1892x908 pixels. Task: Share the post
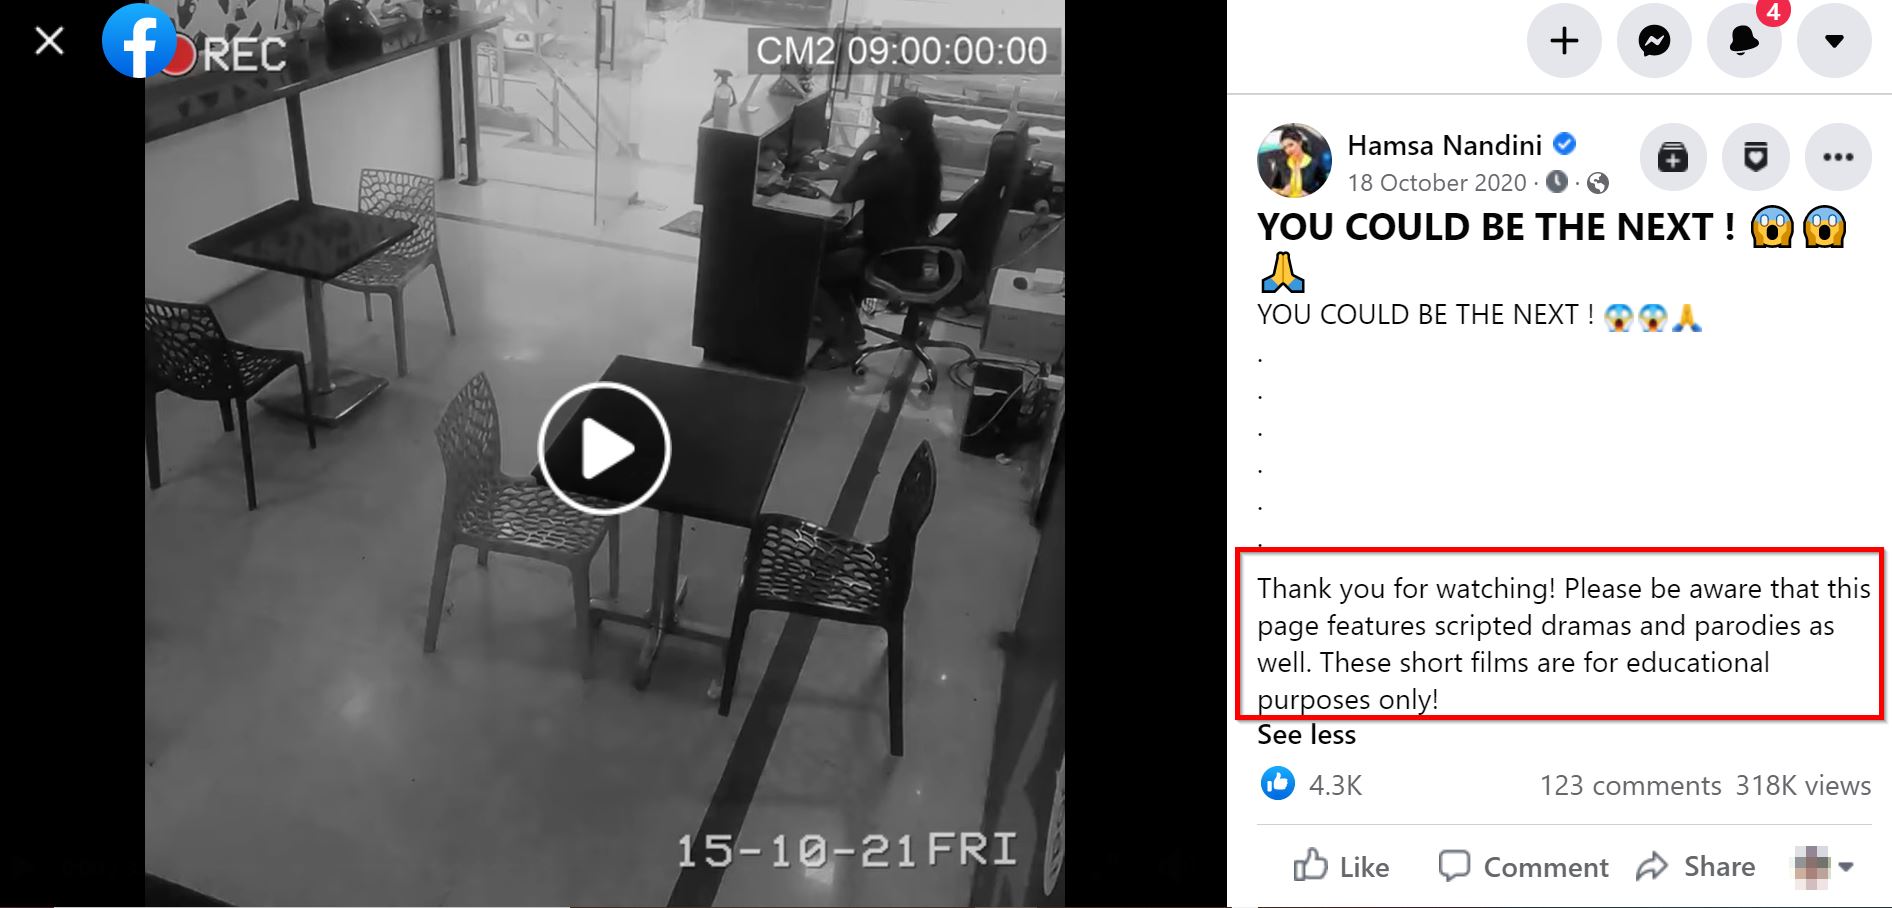1696,866
